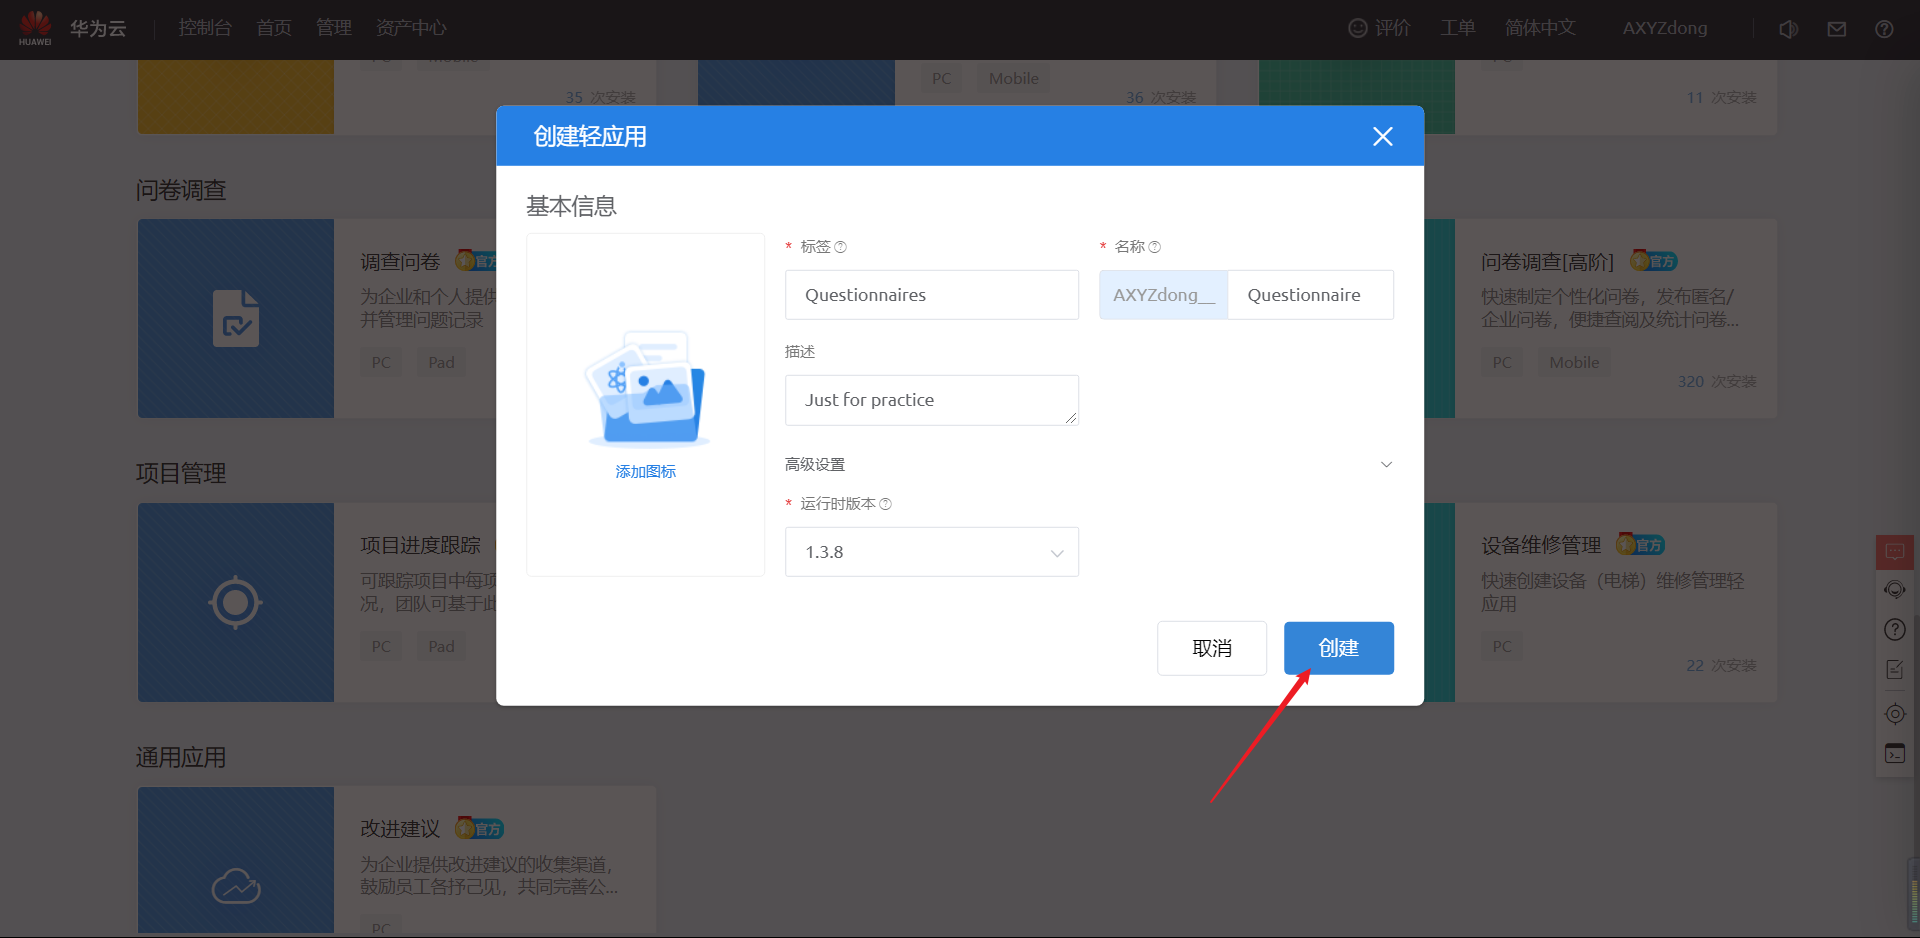Collapse the 高级设置 section chevron
This screenshot has height=938, width=1920.
[1386, 464]
